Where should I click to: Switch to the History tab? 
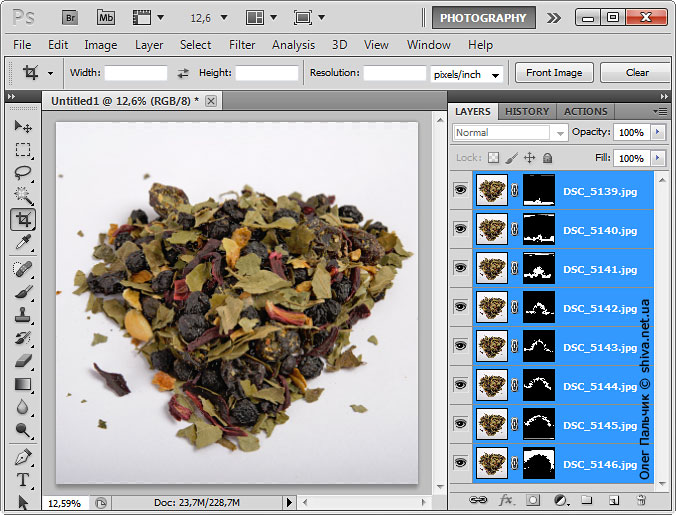(526, 111)
